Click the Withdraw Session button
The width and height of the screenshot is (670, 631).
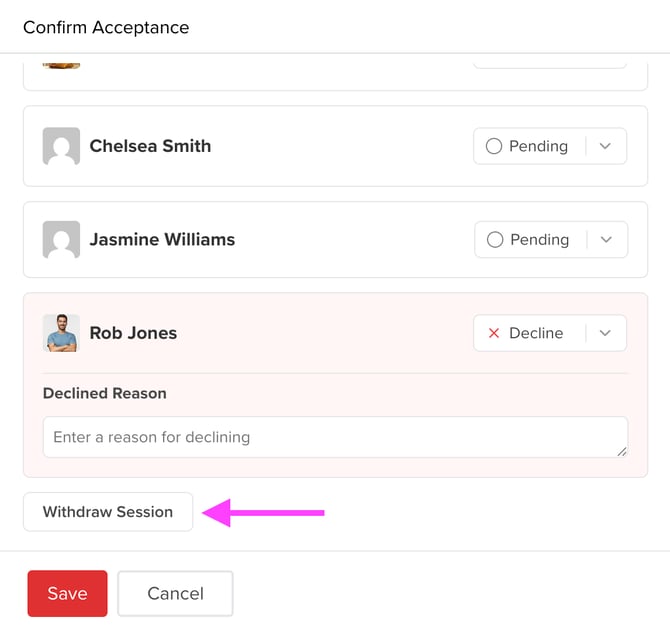[108, 512]
